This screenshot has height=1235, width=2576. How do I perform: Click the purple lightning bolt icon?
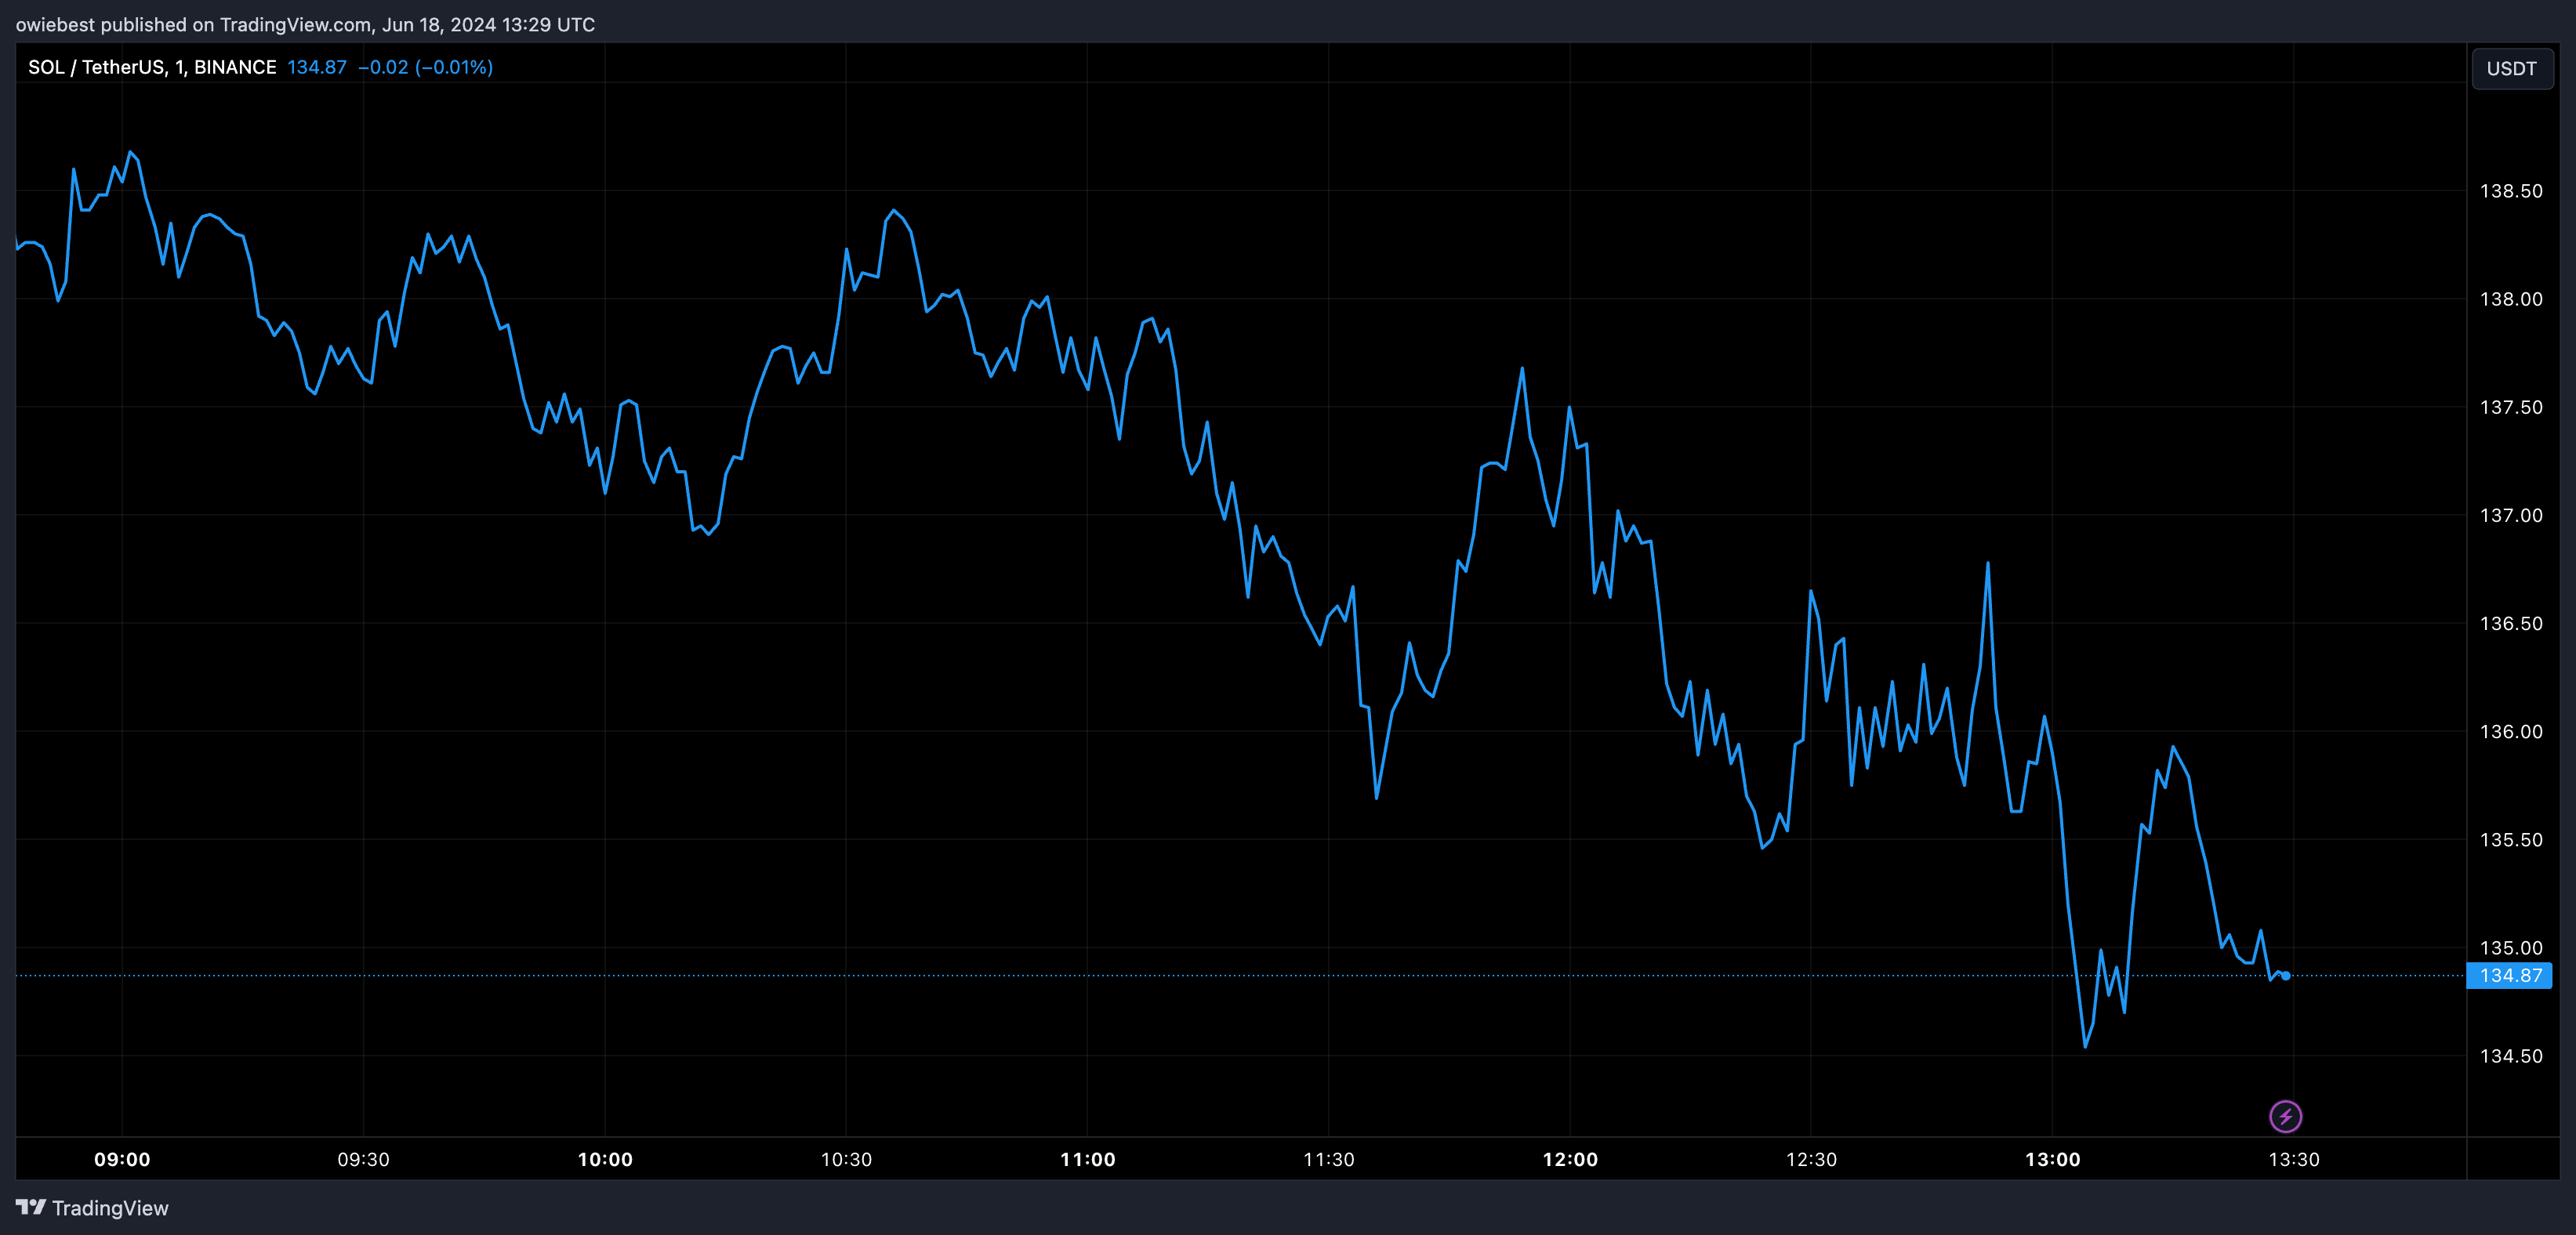[x=2285, y=1116]
